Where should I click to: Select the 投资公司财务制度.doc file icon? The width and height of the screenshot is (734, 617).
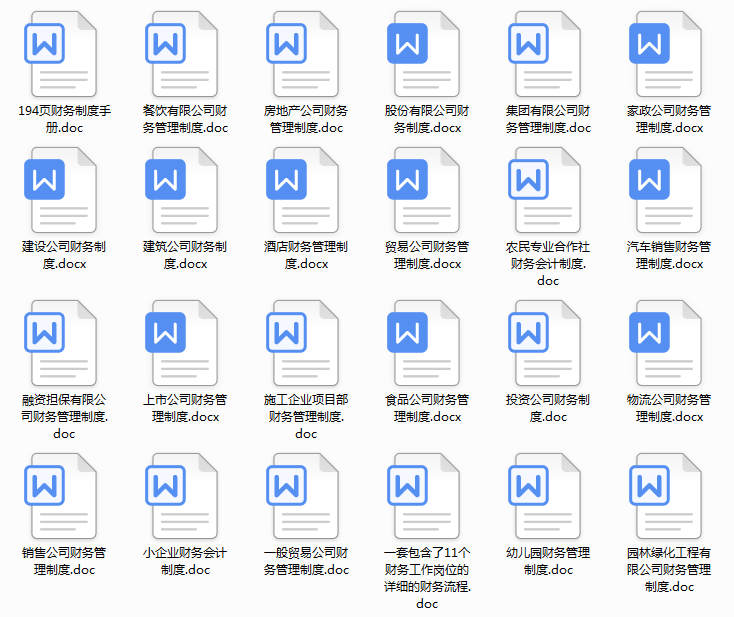click(544, 343)
